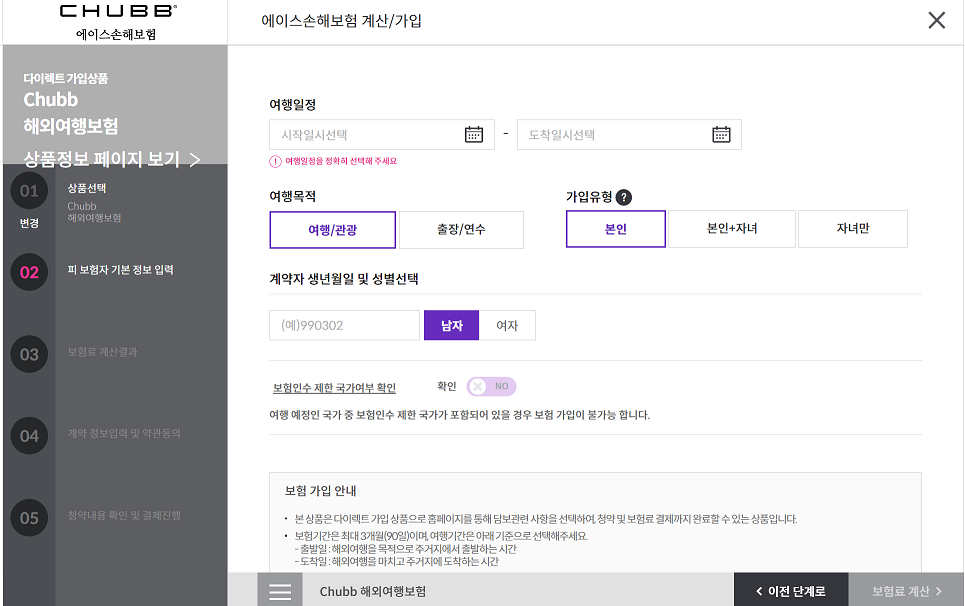Choose 본인 subscription type

[x=615, y=229]
